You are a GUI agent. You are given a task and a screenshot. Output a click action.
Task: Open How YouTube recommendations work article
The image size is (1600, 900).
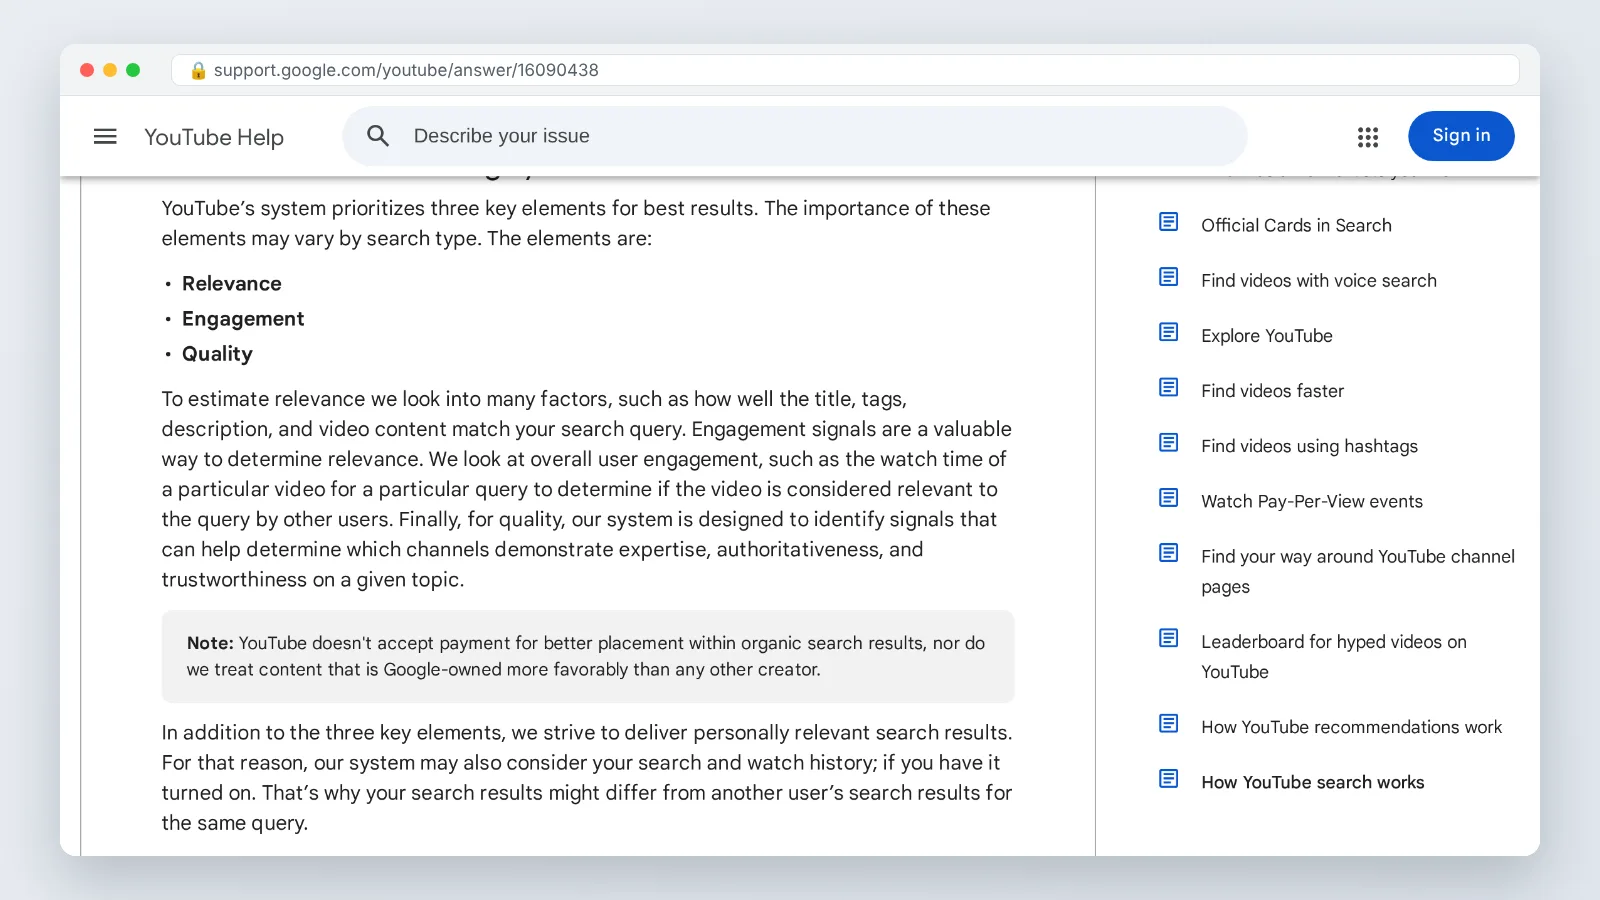point(1351,727)
